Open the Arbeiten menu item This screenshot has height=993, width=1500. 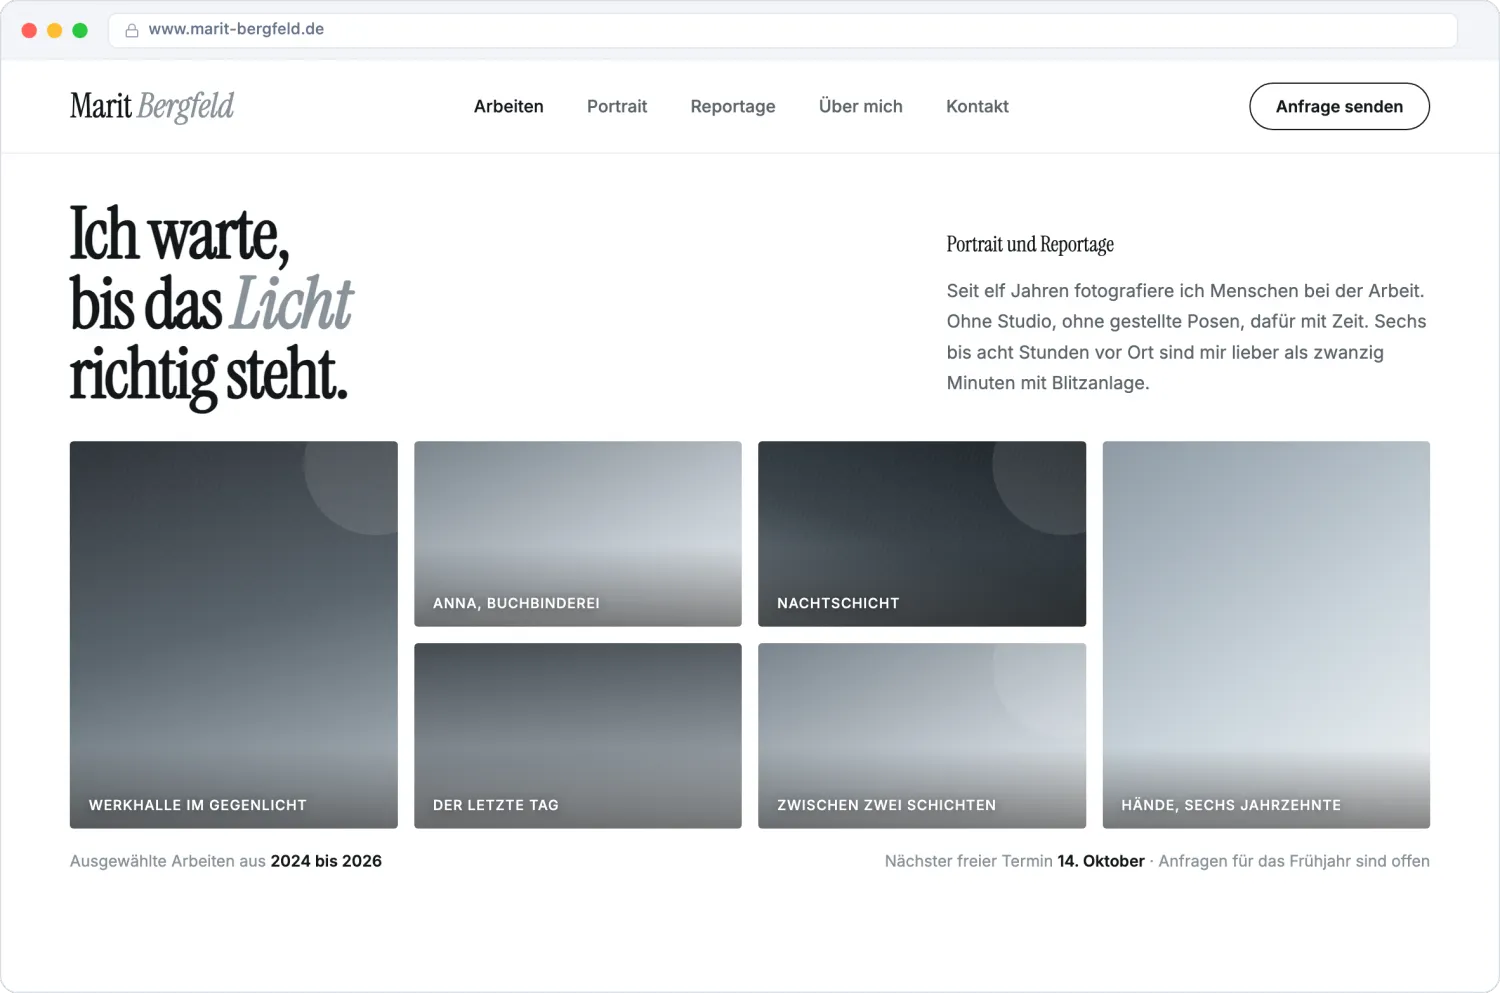pos(509,106)
